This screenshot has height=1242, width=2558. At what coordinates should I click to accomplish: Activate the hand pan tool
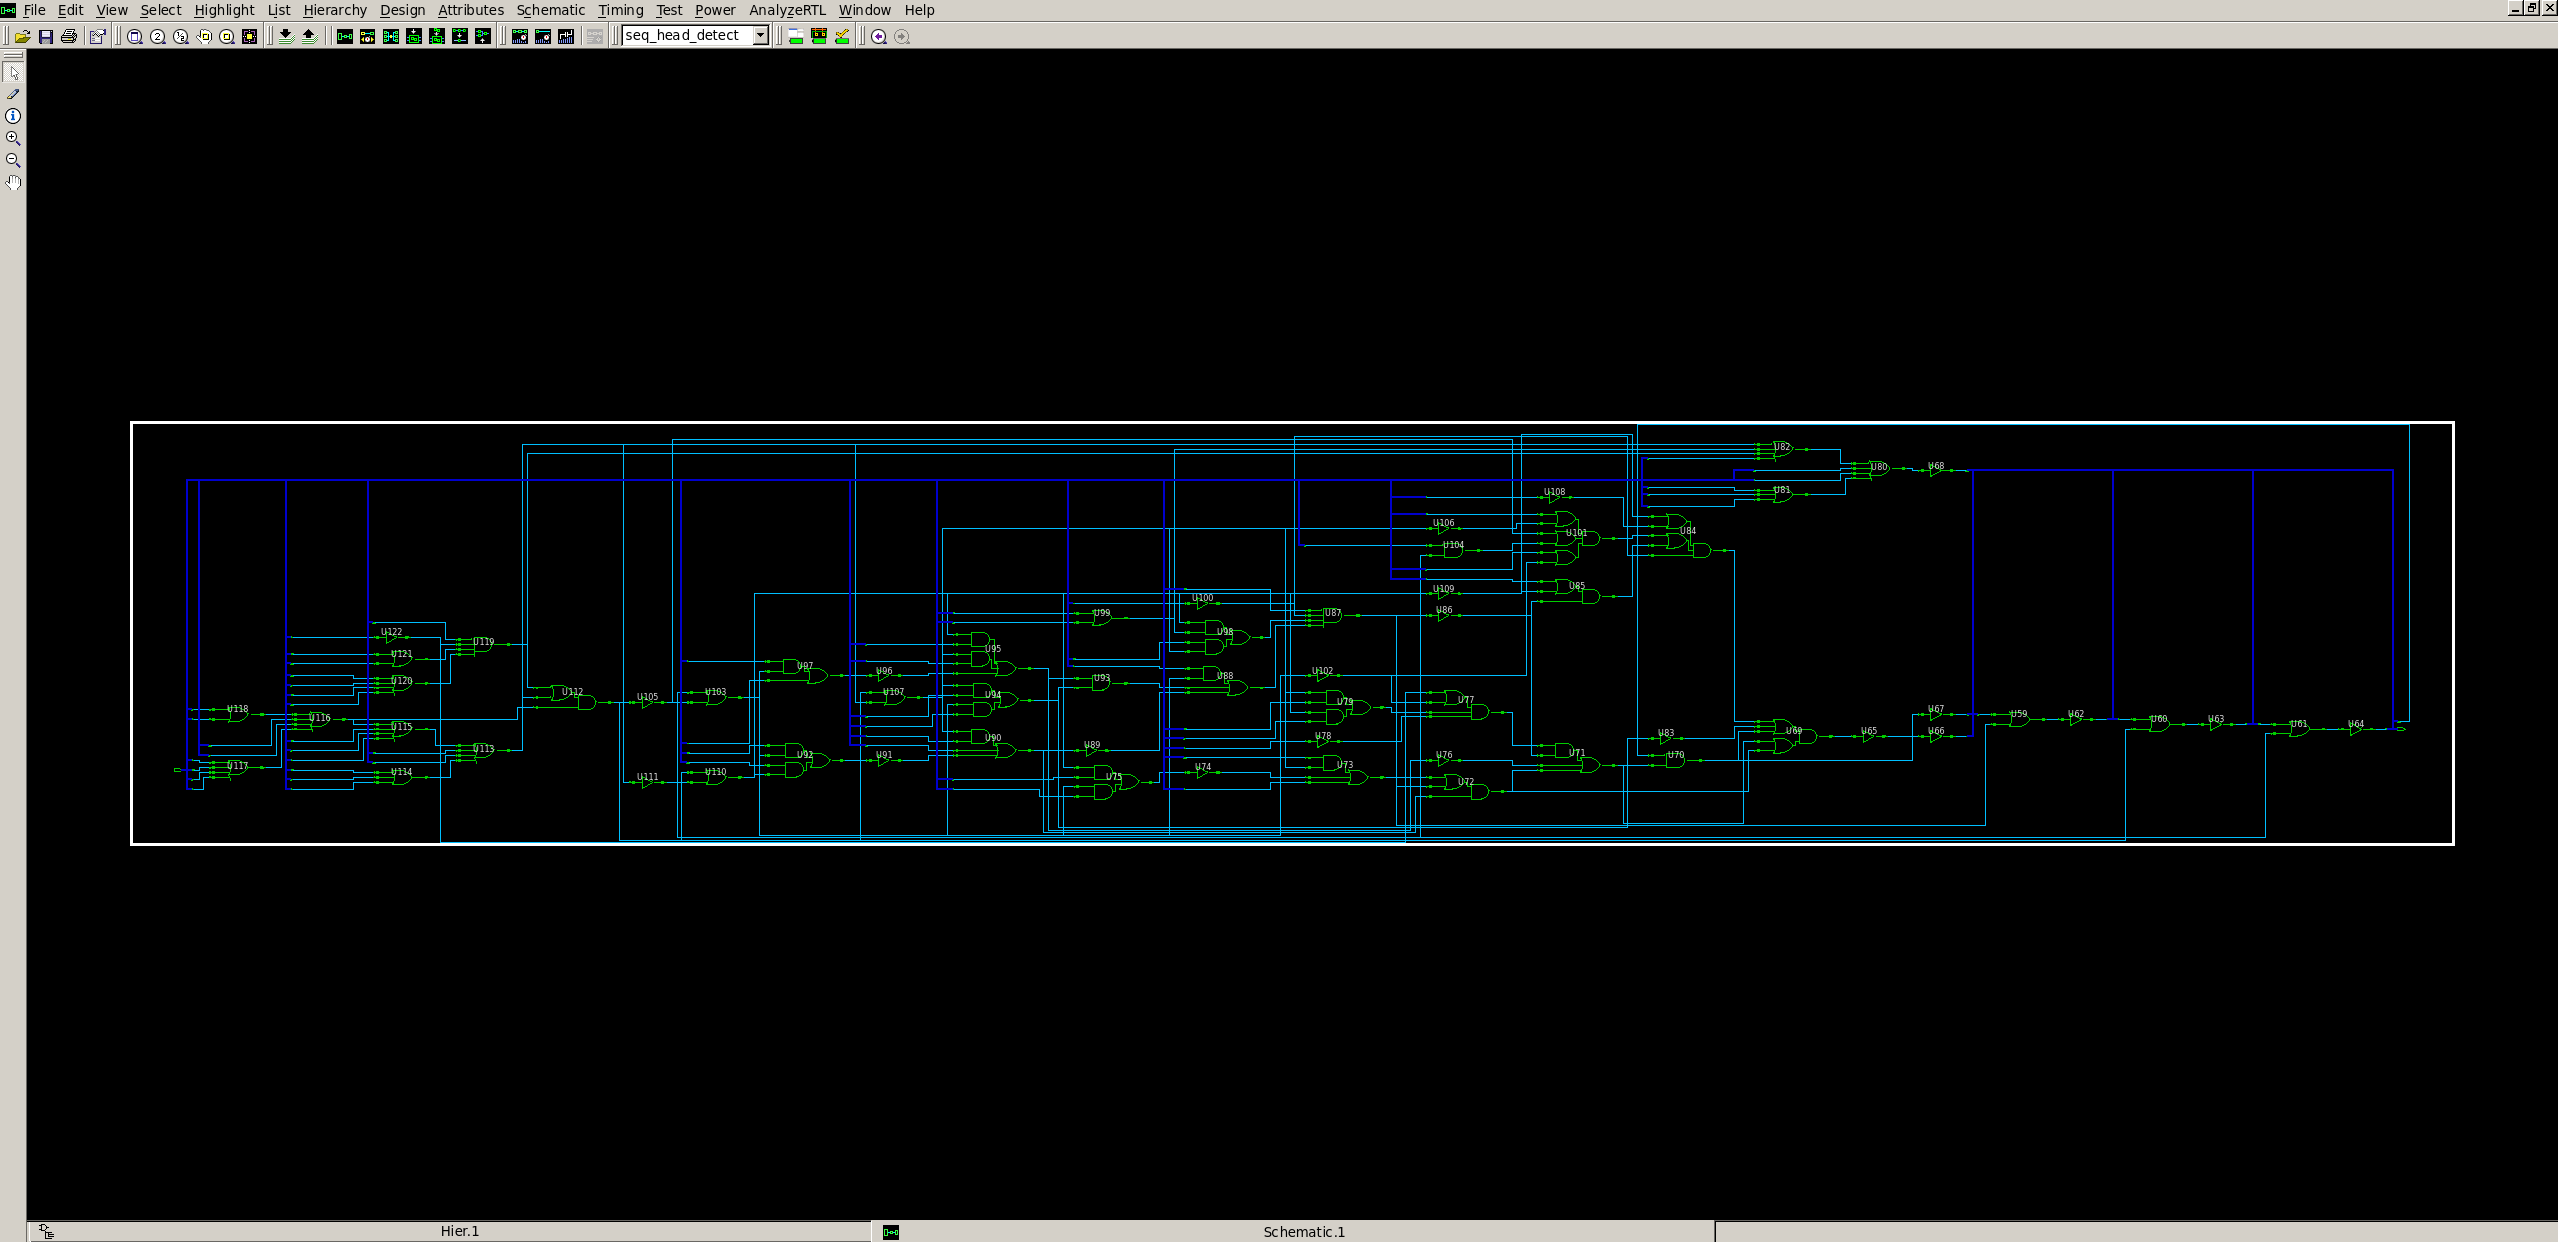(13, 182)
